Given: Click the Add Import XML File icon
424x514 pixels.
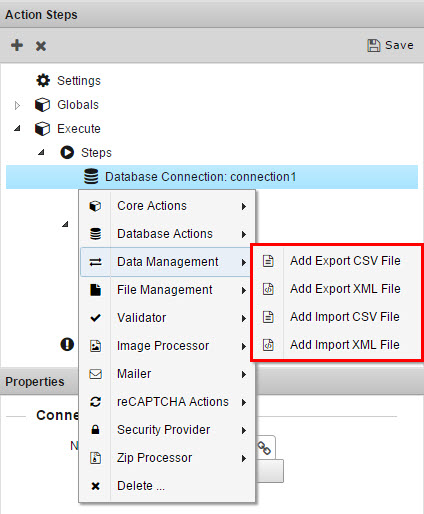Looking at the screenshot, I should coord(268,345).
